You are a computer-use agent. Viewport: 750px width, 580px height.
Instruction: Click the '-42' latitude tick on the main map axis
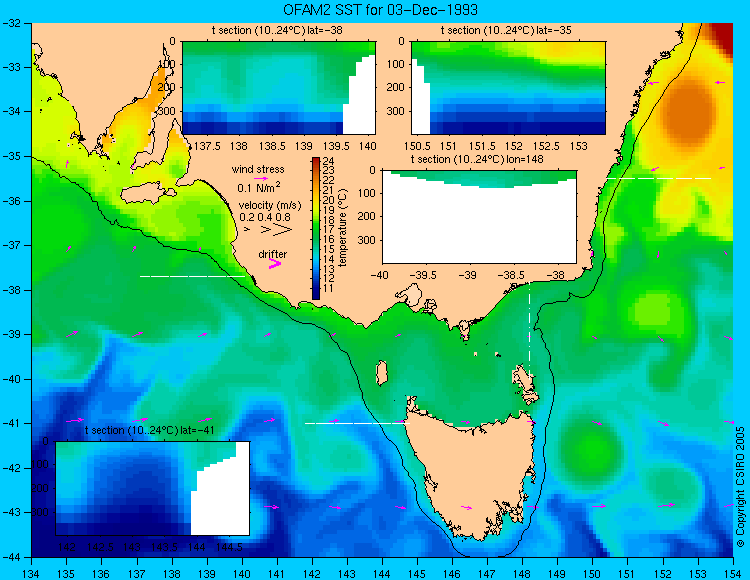(11, 468)
